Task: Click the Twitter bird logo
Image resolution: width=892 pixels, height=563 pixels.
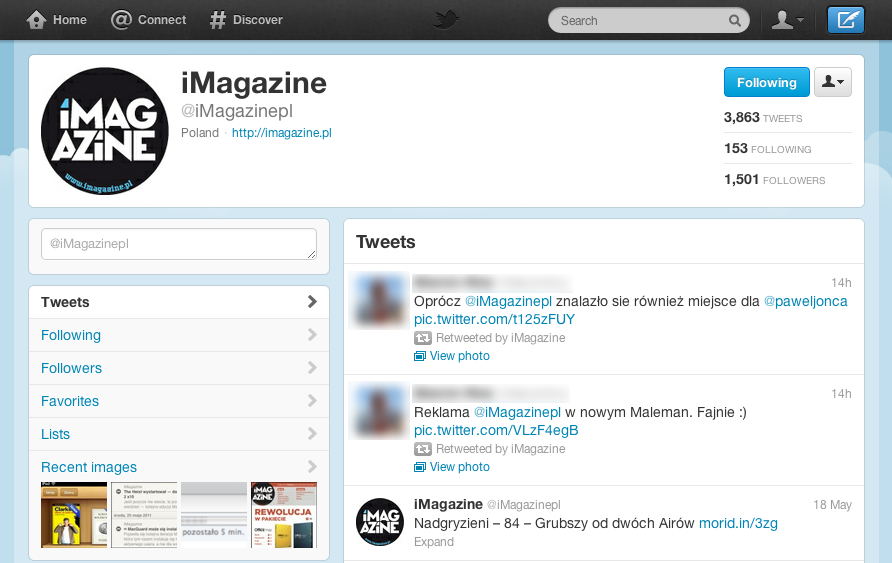Action: click(446, 20)
